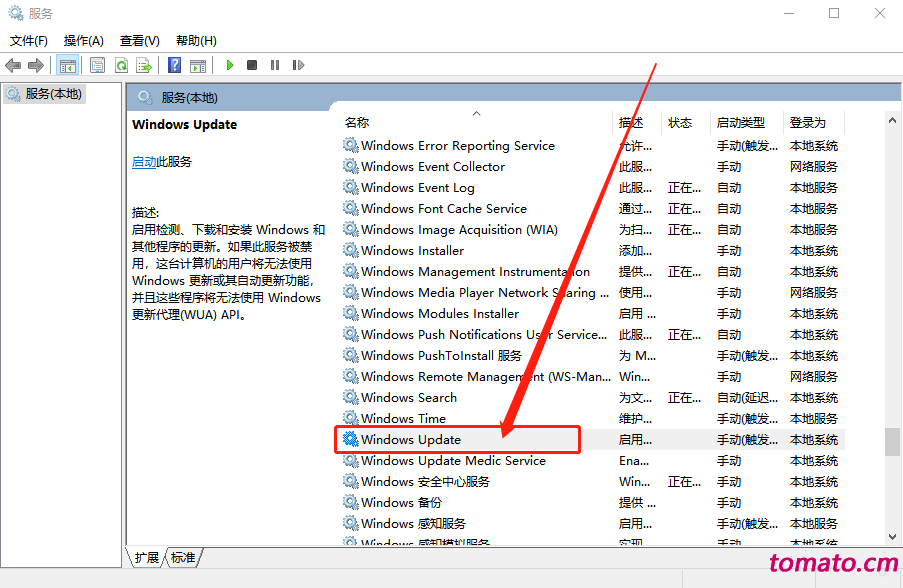The image size is (903, 588).
Task: Select Windows 感知服务 row
Action: [x=591, y=524]
